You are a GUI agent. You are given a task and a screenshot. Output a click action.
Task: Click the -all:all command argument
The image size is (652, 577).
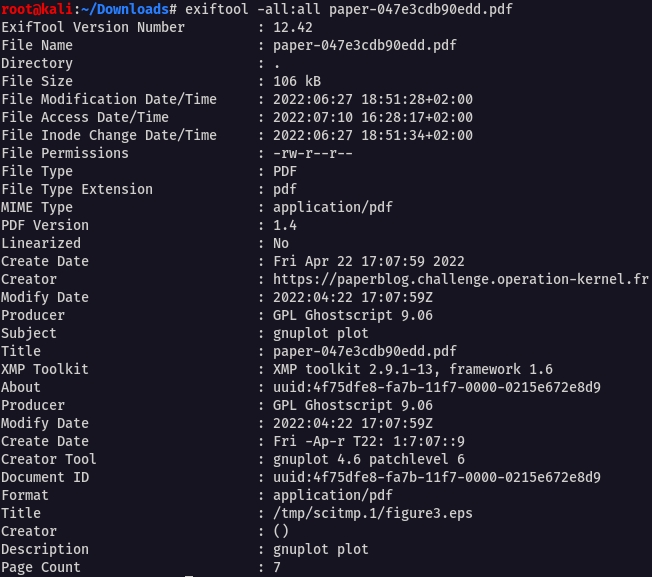coord(288,9)
